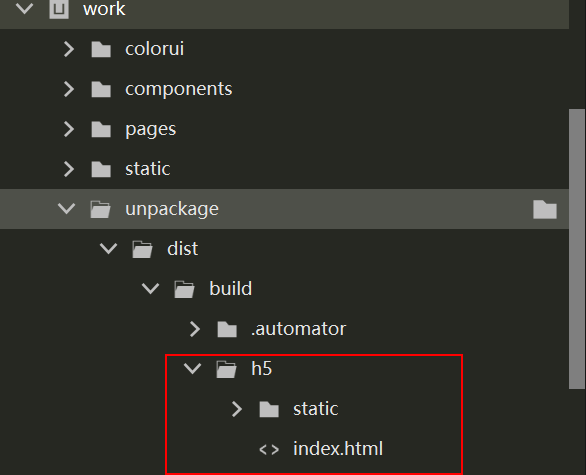Click the vertical scrollbar thumb
Image resolution: width=586 pixels, height=475 pixels.
577,249
